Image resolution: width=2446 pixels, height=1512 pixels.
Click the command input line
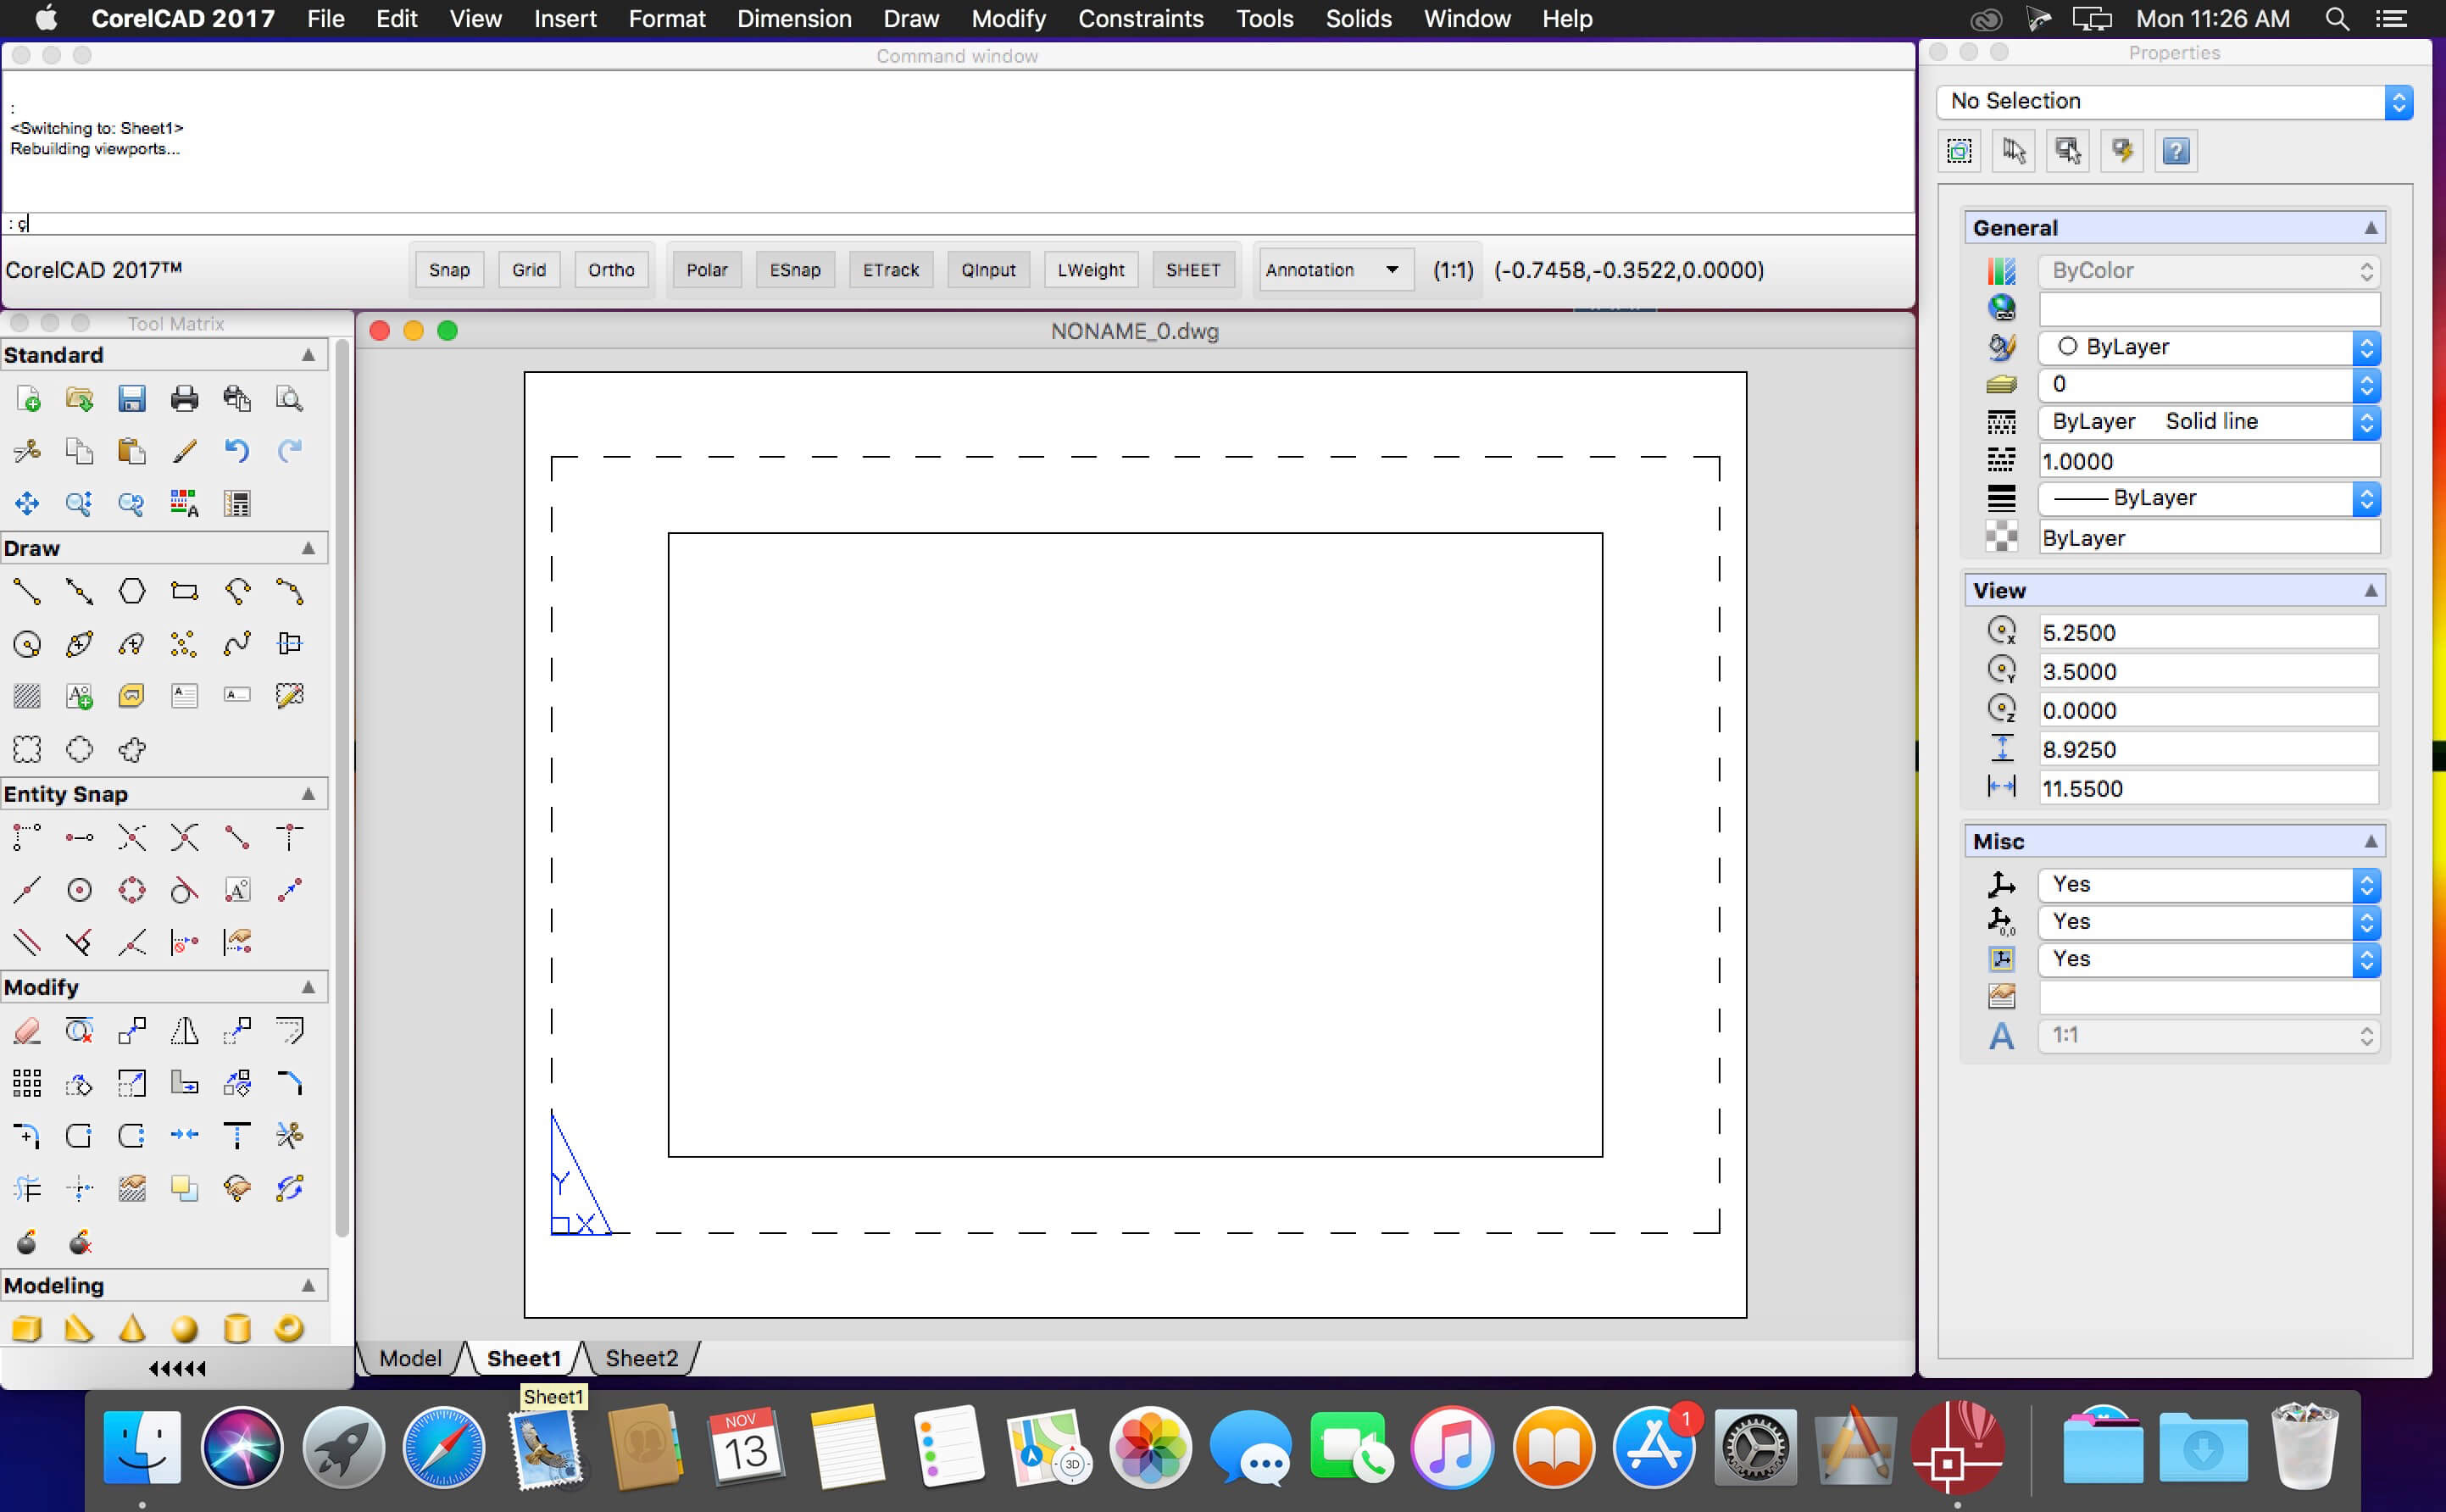pyautogui.click(x=958, y=224)
